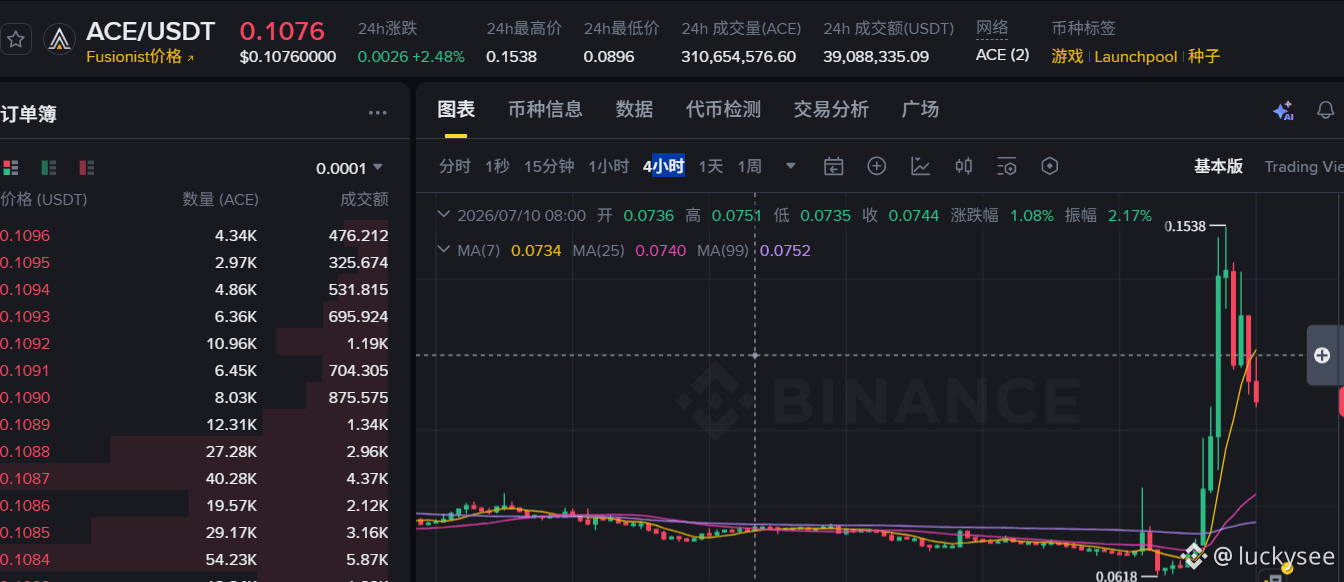
Task: Click the ACE coin logo
Action: coord(60,40)
